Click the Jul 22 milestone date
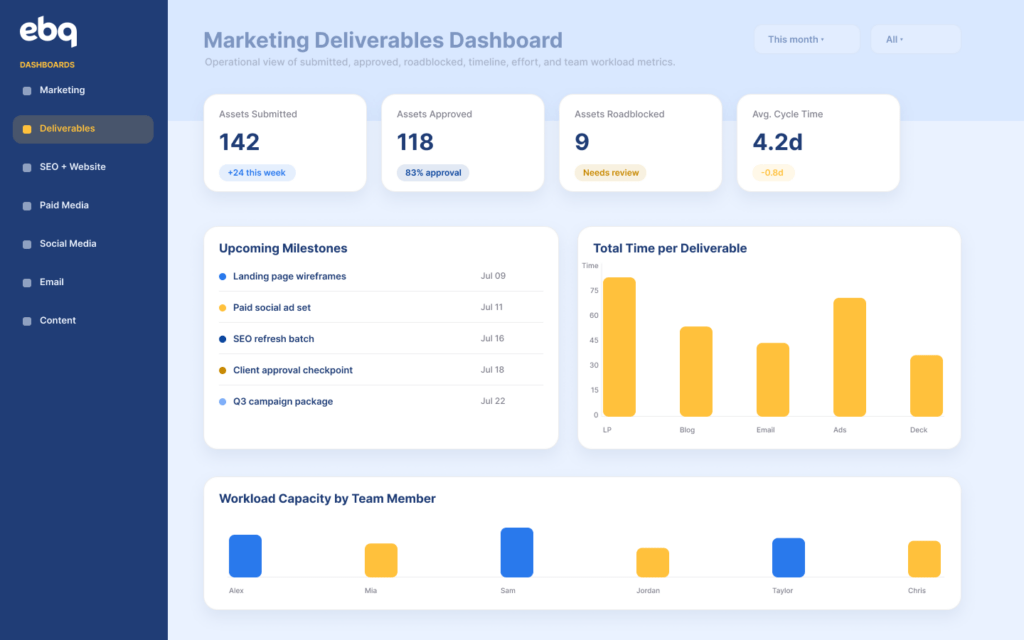The width and height of the screenshot is (1024, 640). (493, 401)
